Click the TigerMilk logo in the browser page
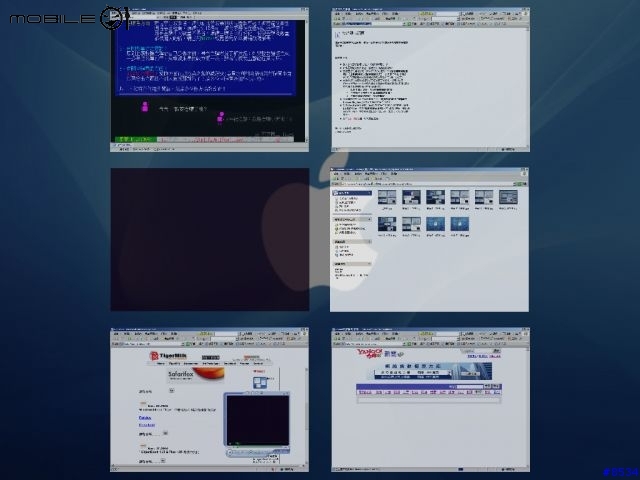Image resolution: width=640 pixels, height=480 pixels. point(168,356)
